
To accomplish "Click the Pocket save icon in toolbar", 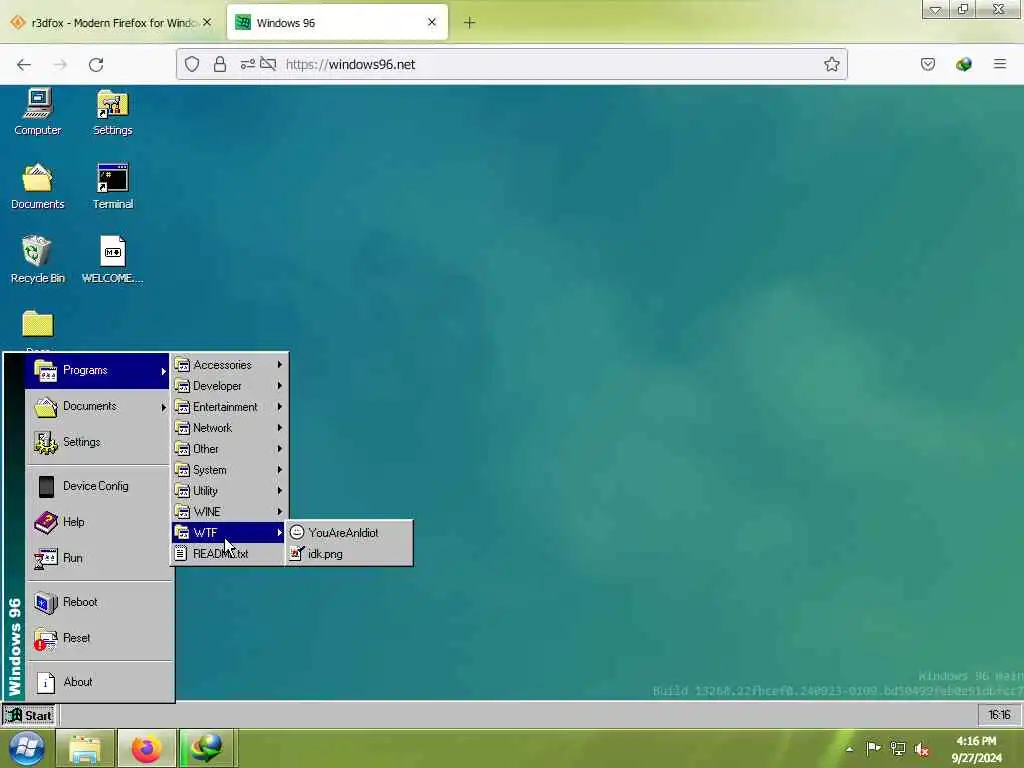I will [928, 64].
